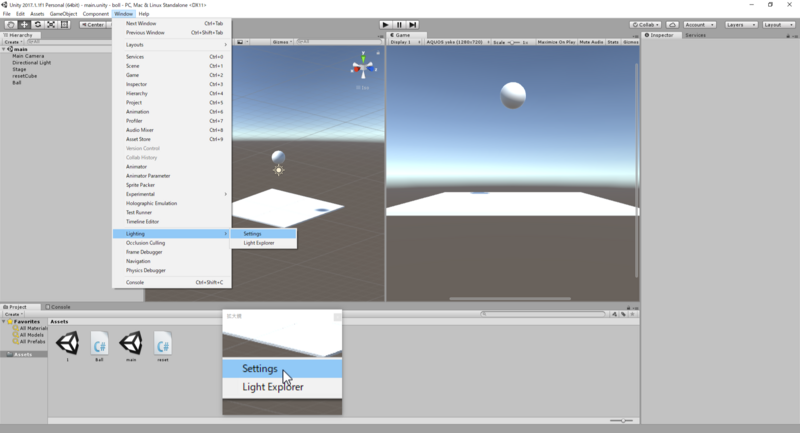Select the reset C# script asset
Image resolution: width=800 pixels, height=433 pixels.
click(163, 346)
